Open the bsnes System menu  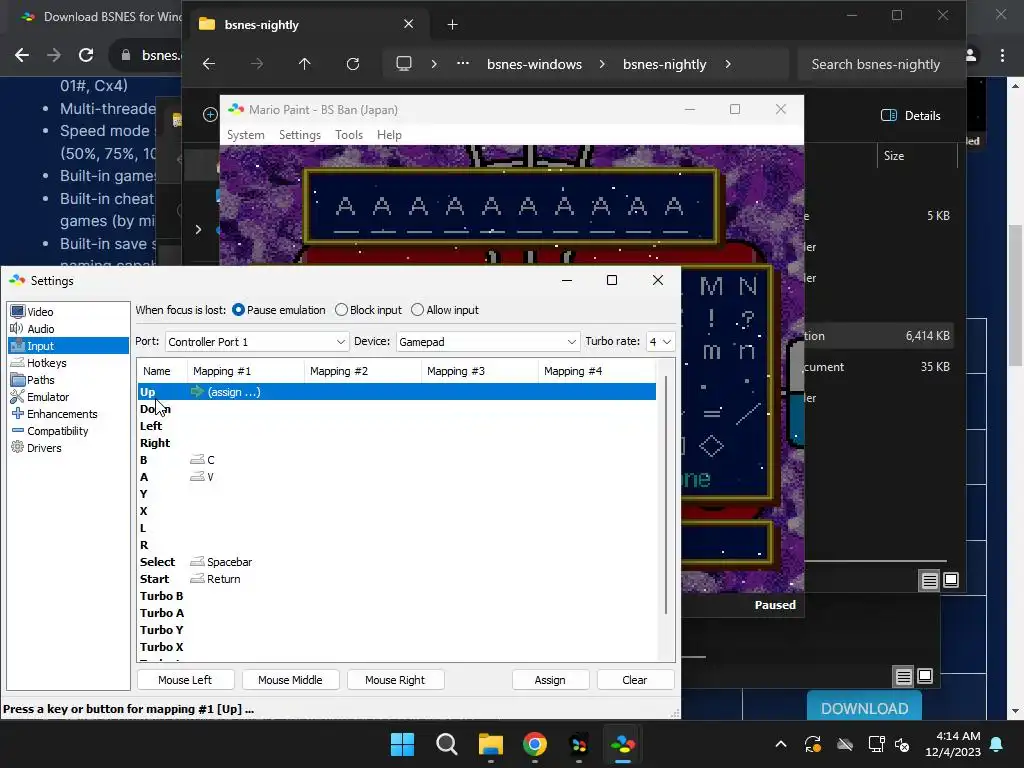click(246, 135)
